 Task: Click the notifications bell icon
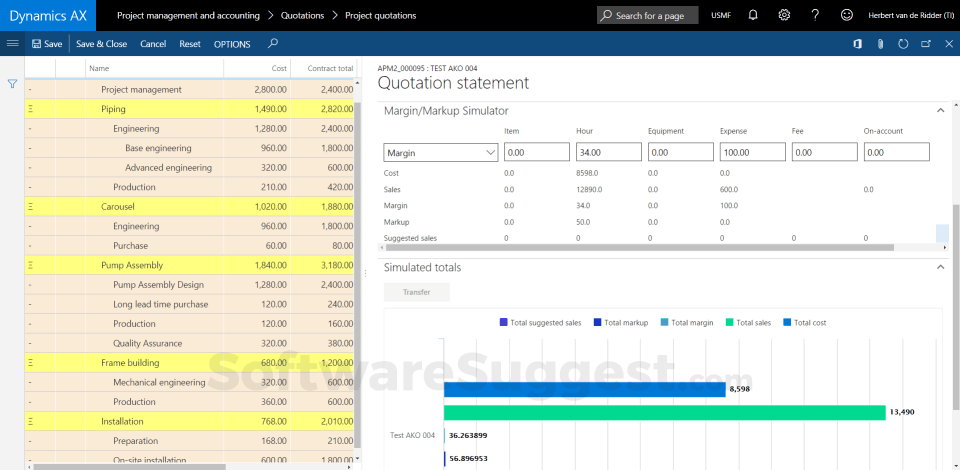point(753,15)
